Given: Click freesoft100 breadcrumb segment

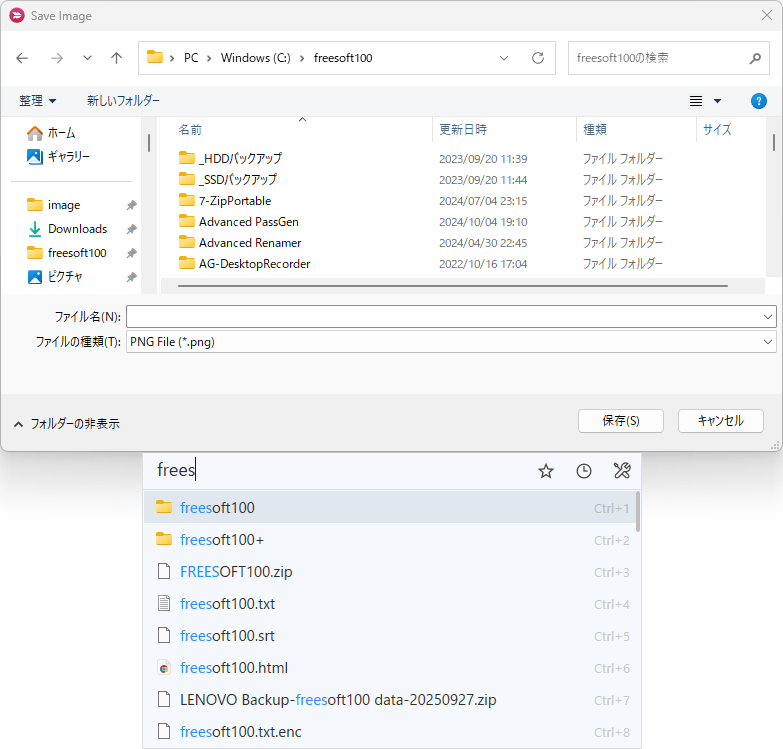Looking at the screenshot, I should tap(343, 58).
